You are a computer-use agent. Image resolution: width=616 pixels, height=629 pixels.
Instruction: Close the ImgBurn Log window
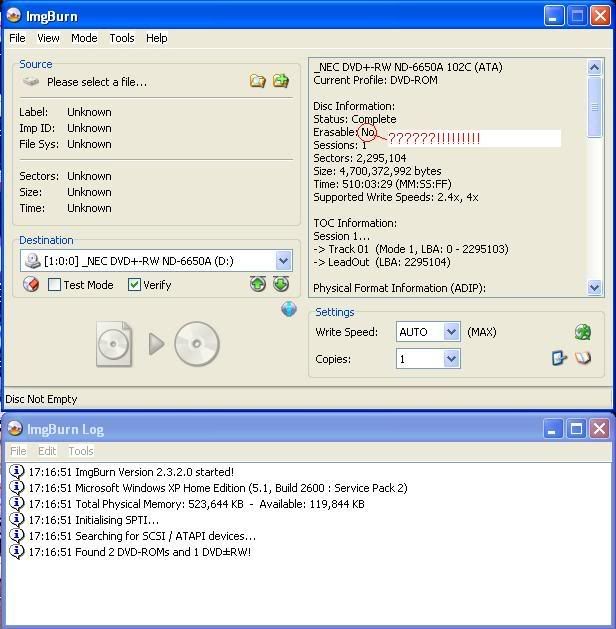[x=600, y=429]
